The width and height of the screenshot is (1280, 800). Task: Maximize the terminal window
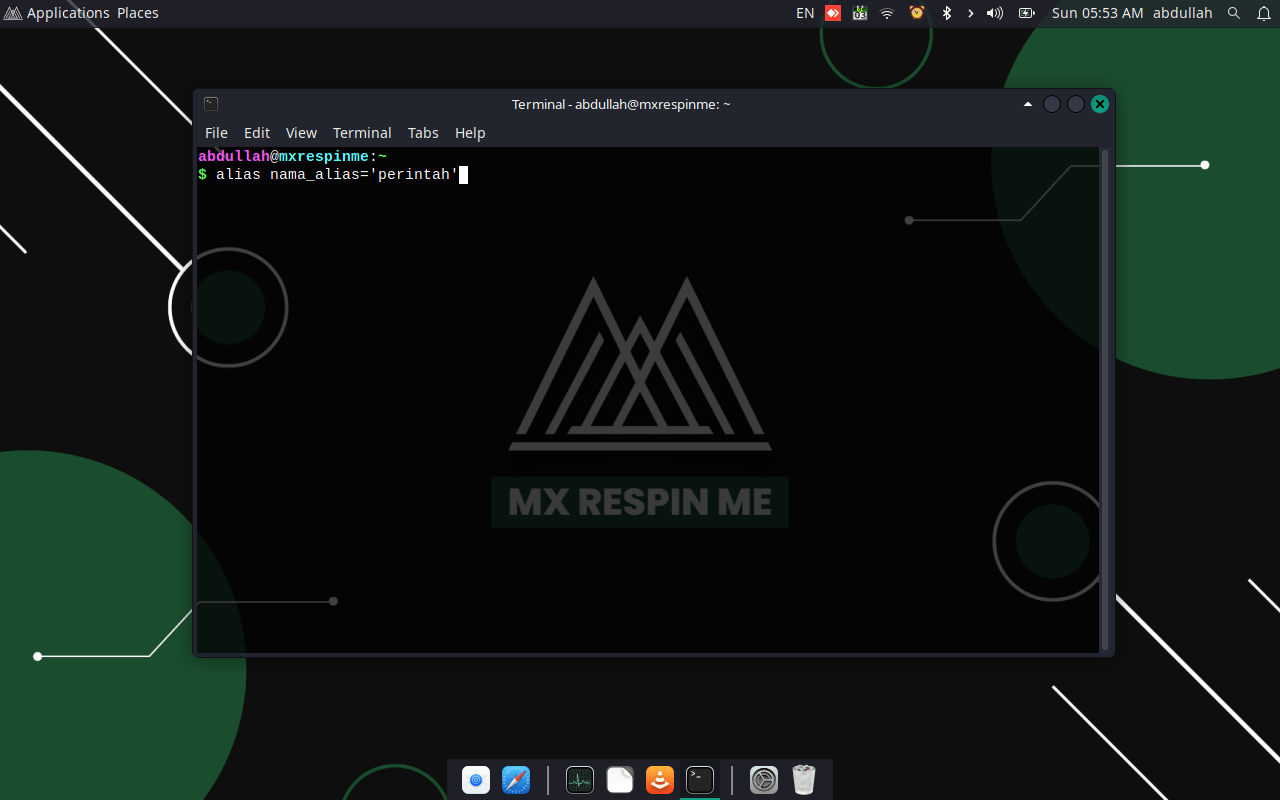click(1076, 104)
